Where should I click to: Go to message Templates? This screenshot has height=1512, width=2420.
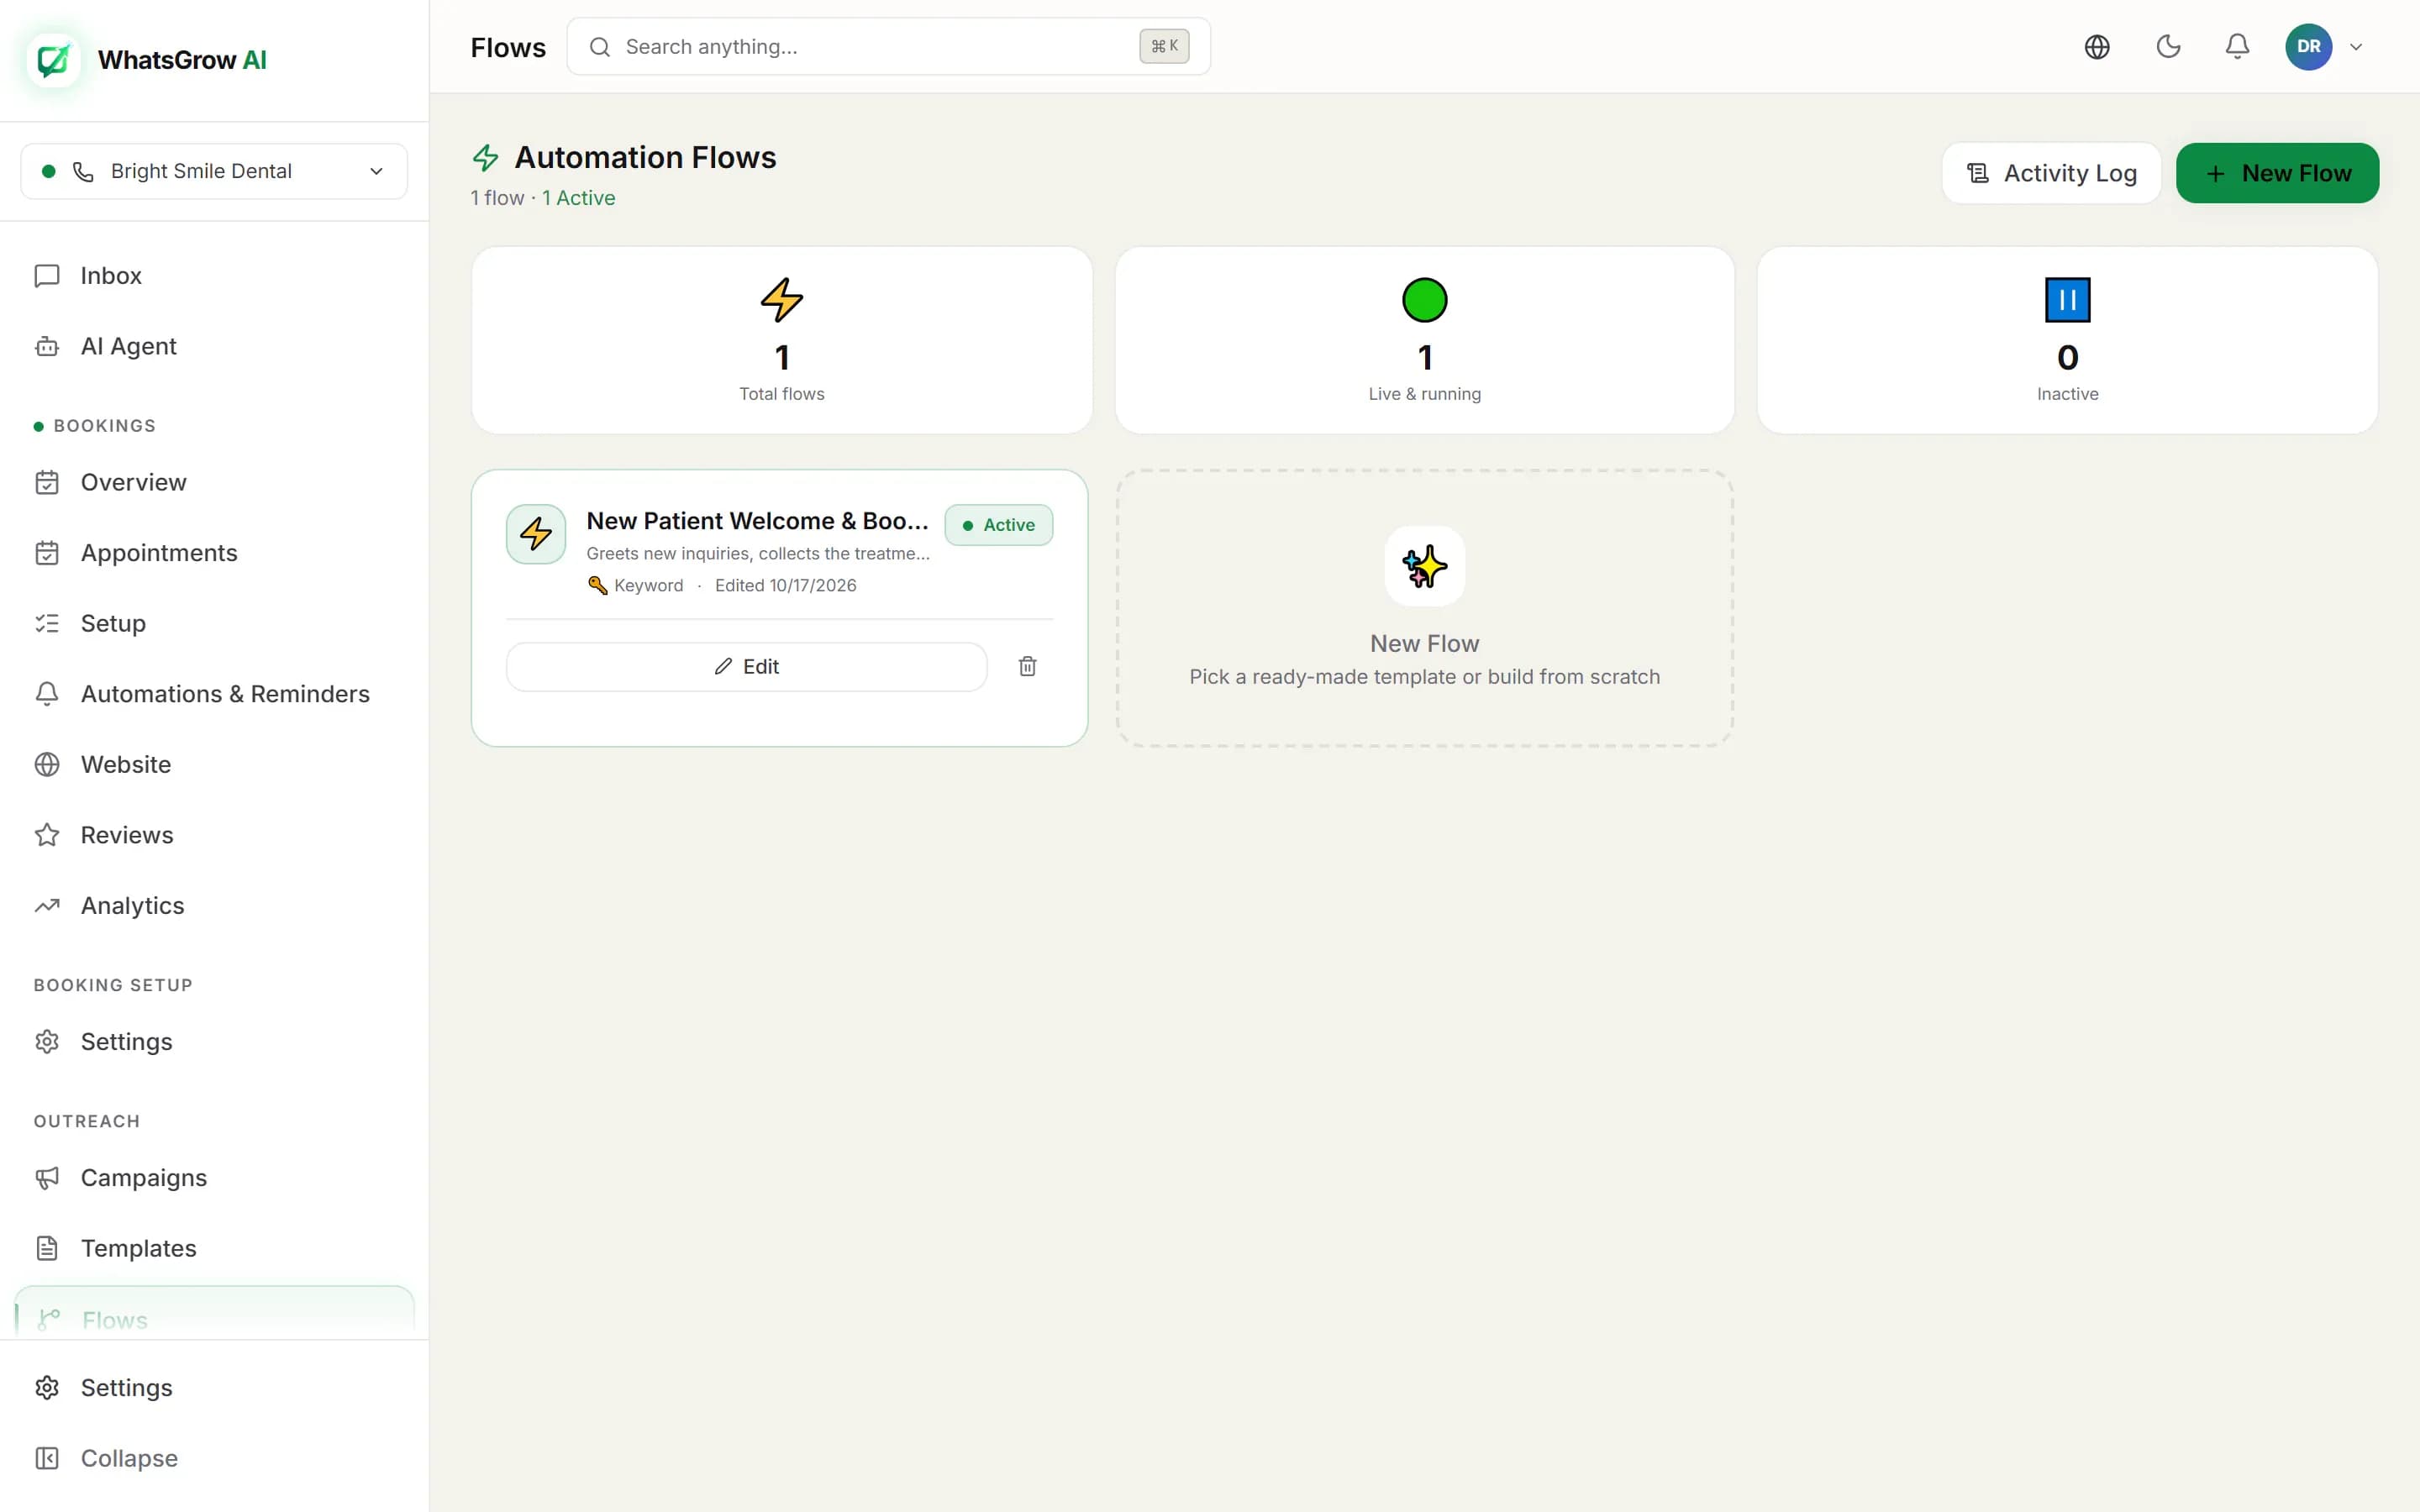pos(214,1248)
